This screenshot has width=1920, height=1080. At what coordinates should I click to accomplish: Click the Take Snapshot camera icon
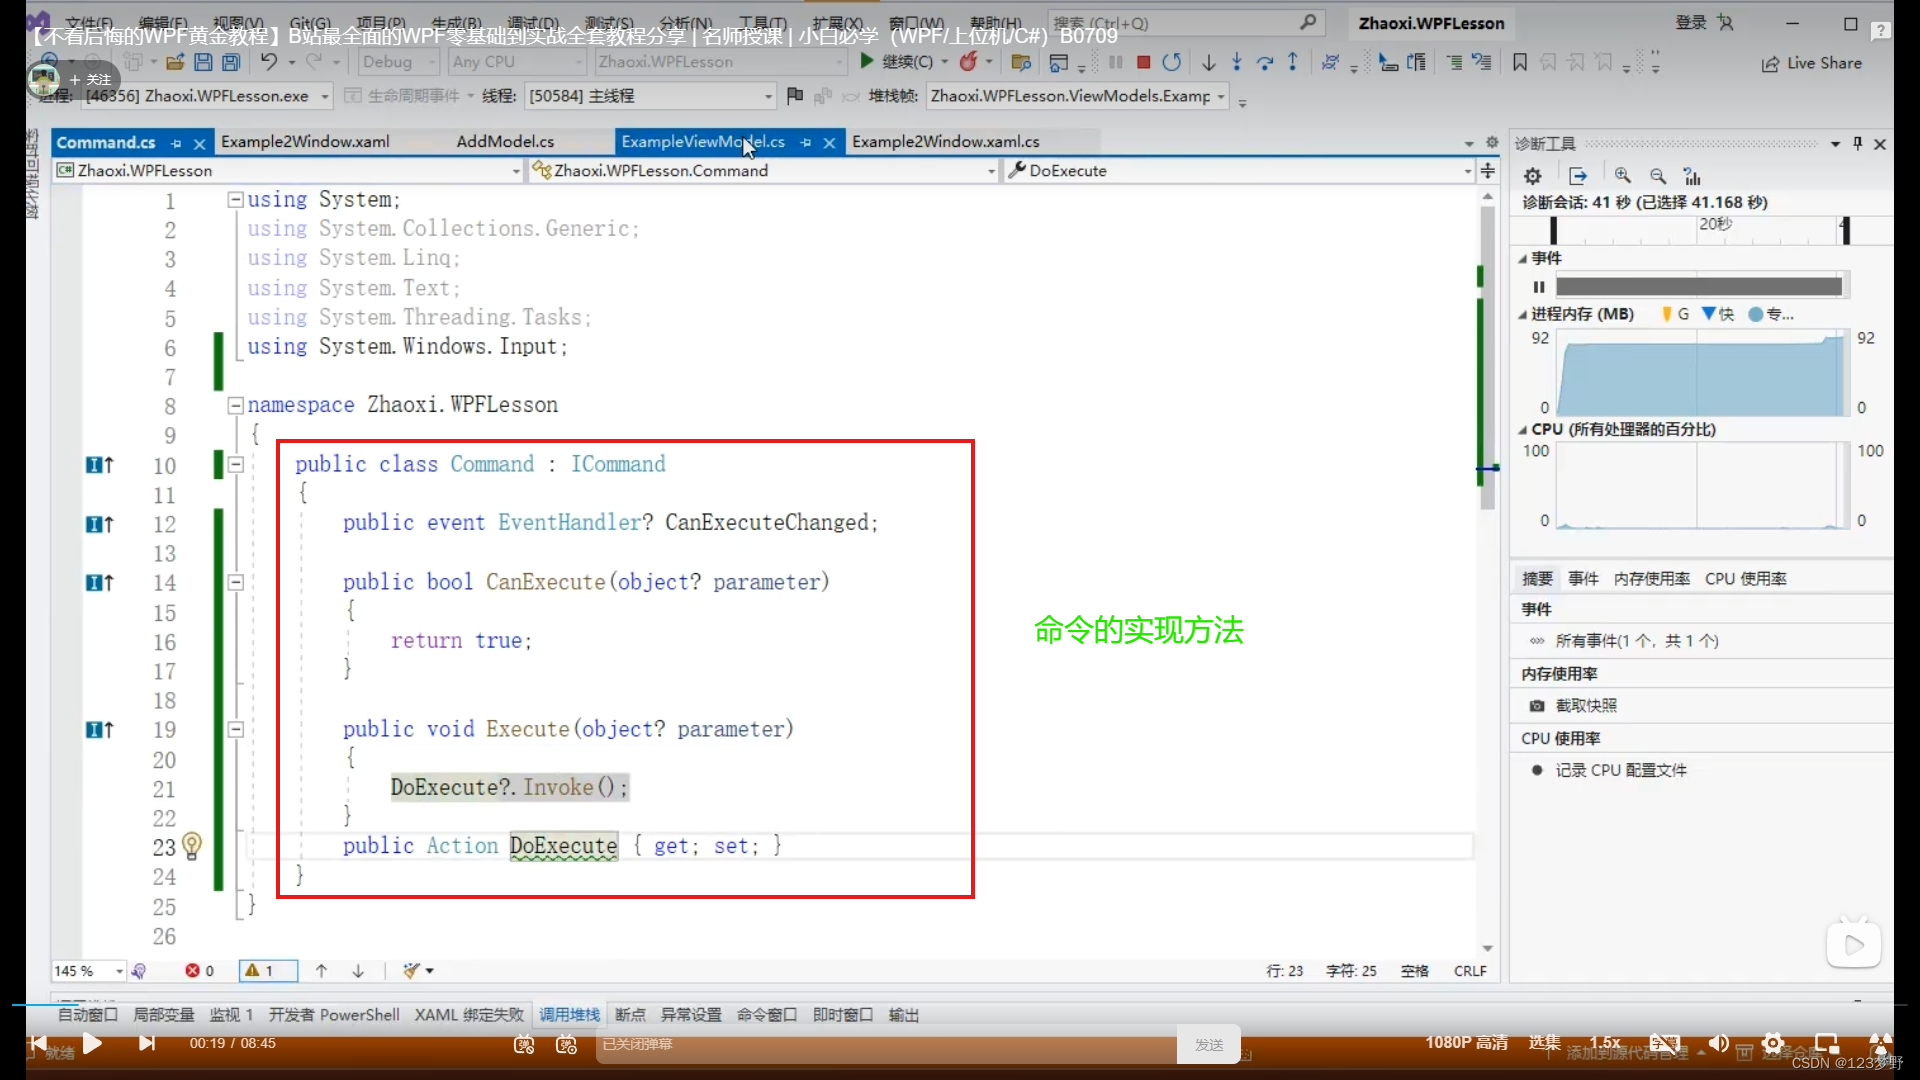(1537, 706)
